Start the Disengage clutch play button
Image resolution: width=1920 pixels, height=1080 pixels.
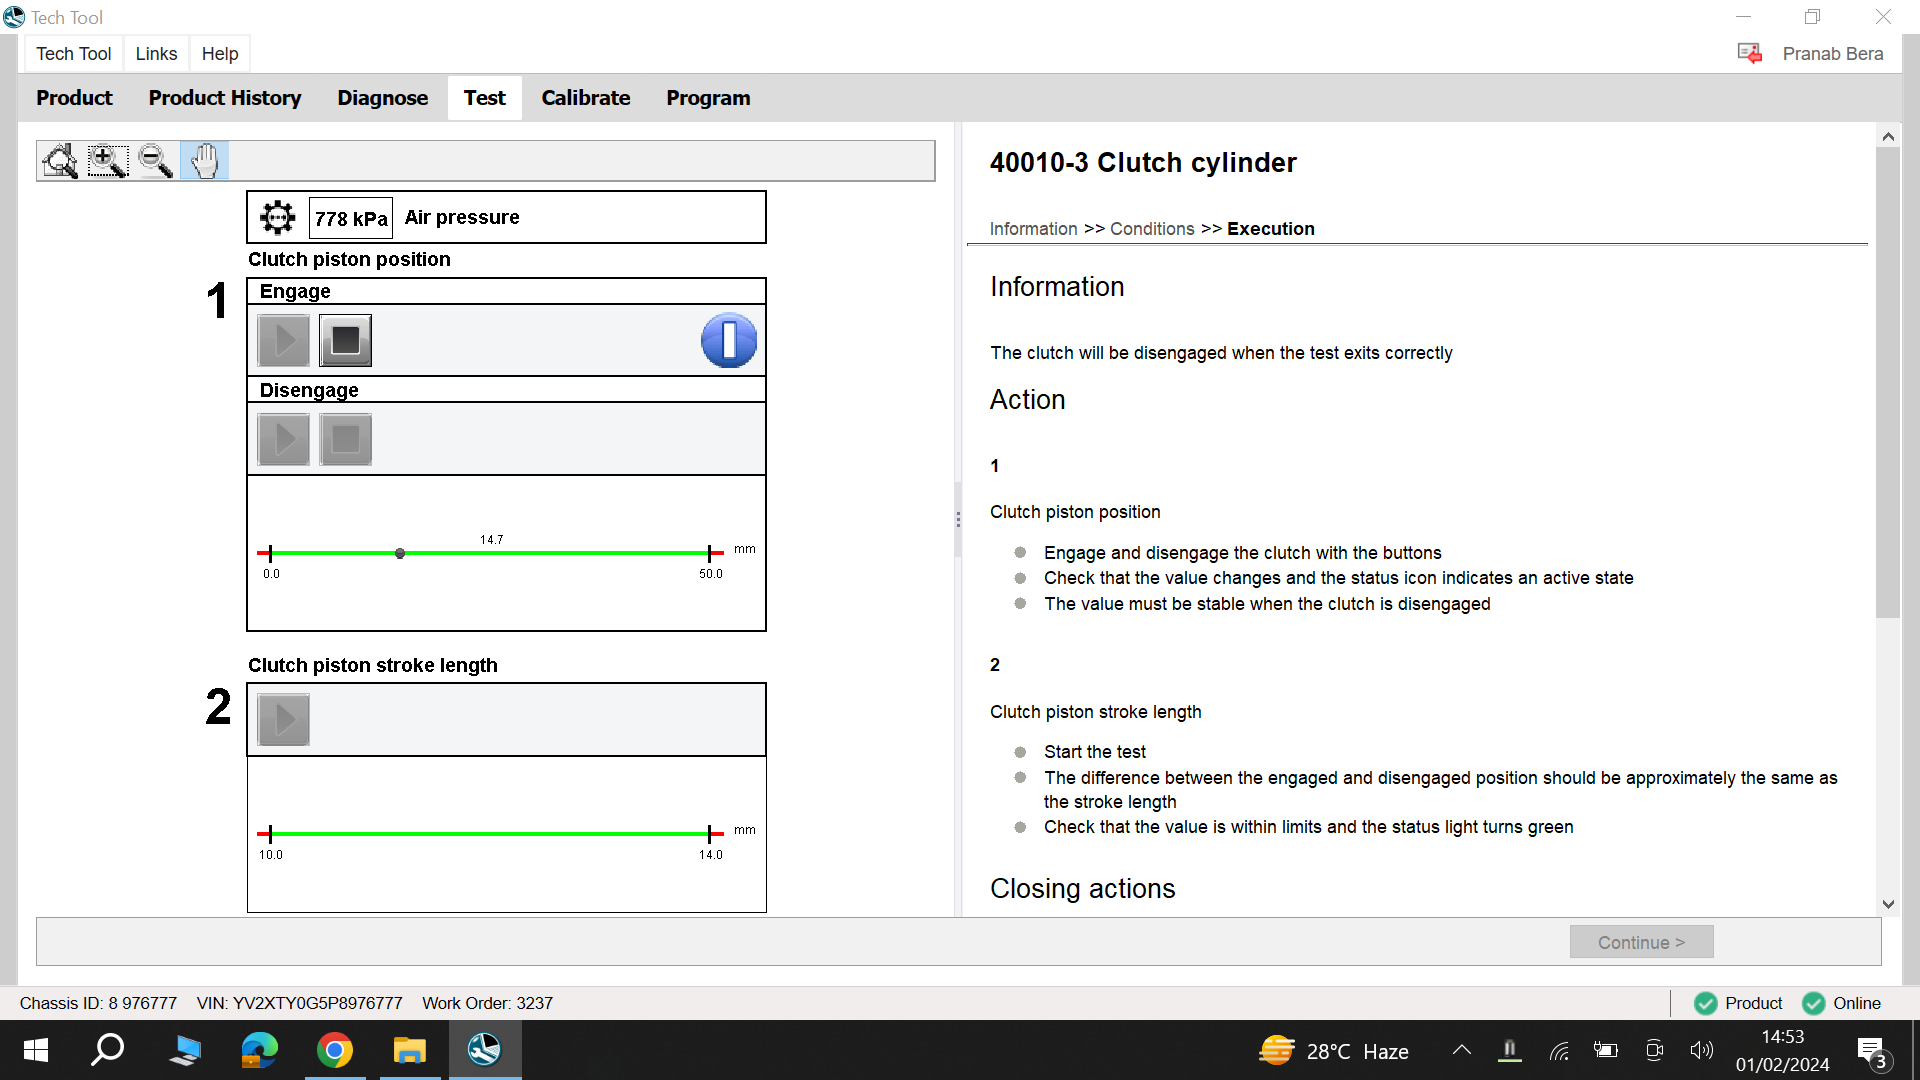[x=284, y=439]
